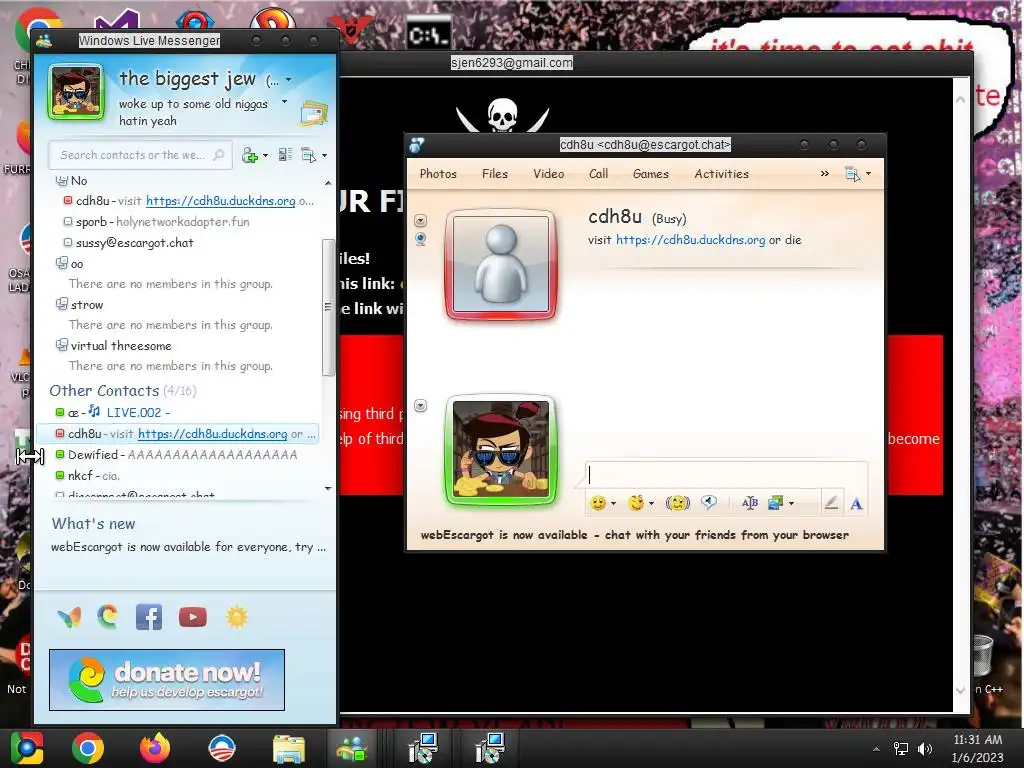Image resolution: width=1024 pixels, height=768 pixels.
Task: Open the Activities menu in chat window
Action: (x=721, y=174)
